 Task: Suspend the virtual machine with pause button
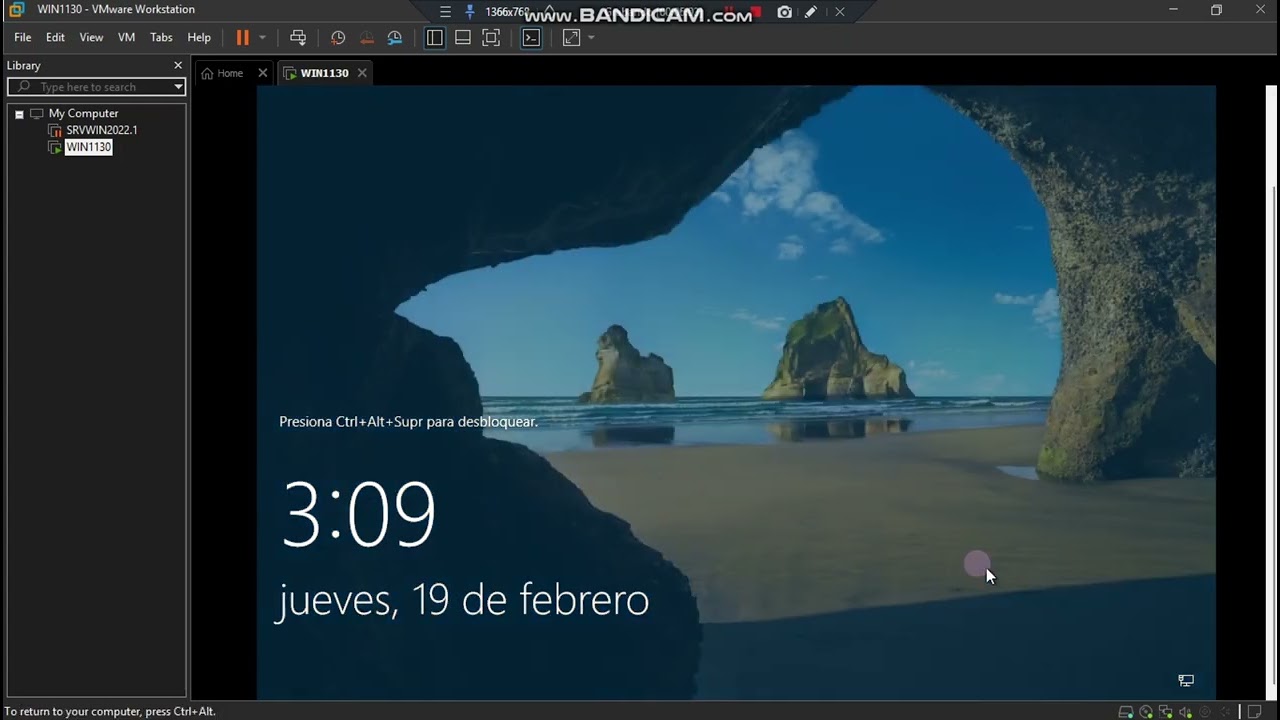pyautogui.click(x=242, y=37)
